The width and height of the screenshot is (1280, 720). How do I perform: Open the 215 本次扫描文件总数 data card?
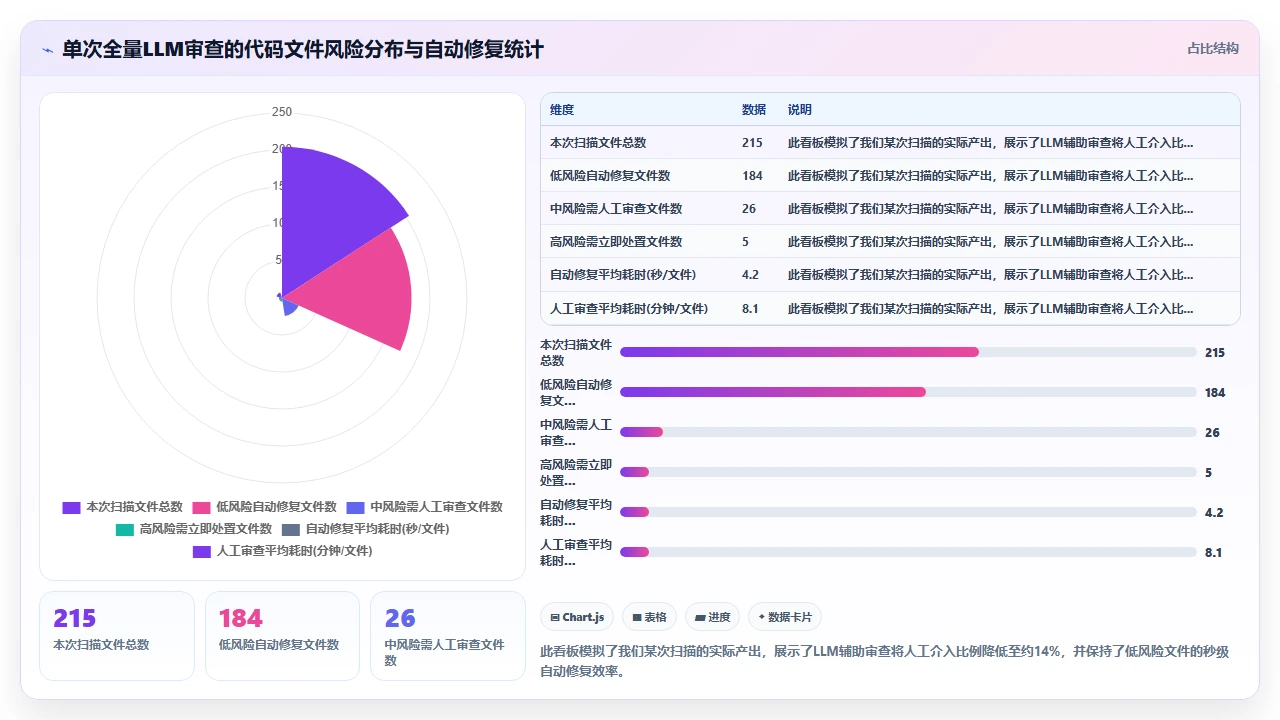pos(117,636)
